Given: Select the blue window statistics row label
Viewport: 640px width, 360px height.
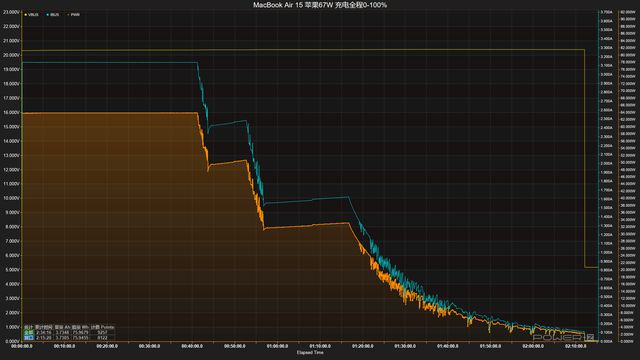Looking at the screenshot, I should tap(28, 338).
